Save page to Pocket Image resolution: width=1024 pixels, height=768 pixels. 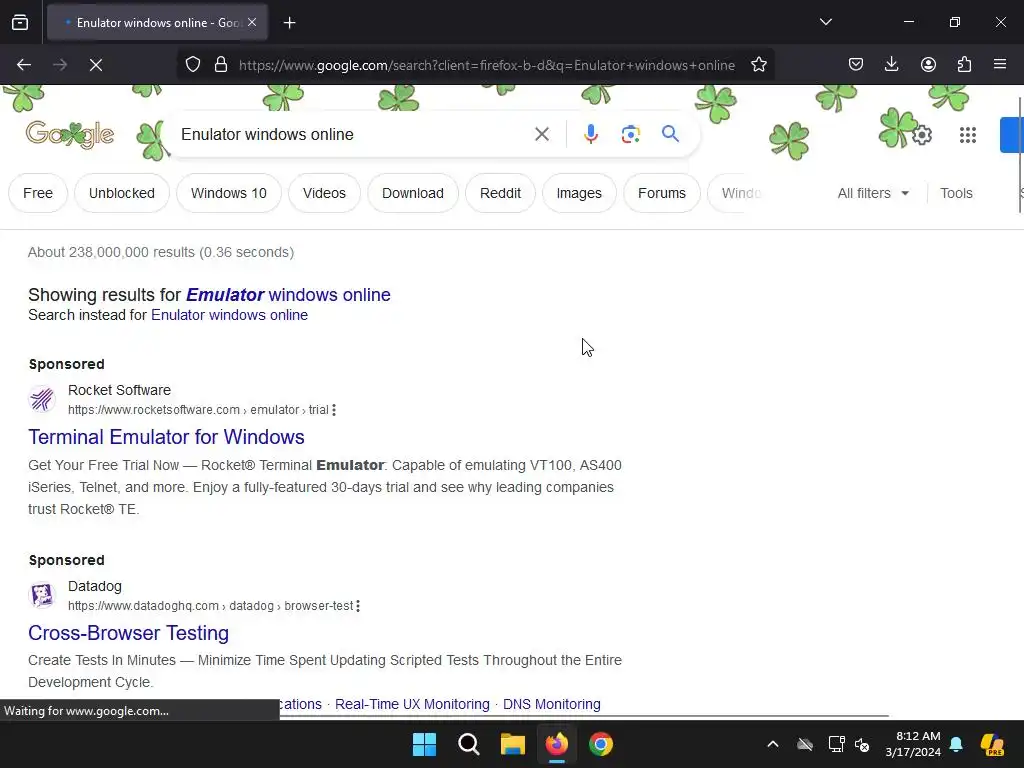coord(856,64)
